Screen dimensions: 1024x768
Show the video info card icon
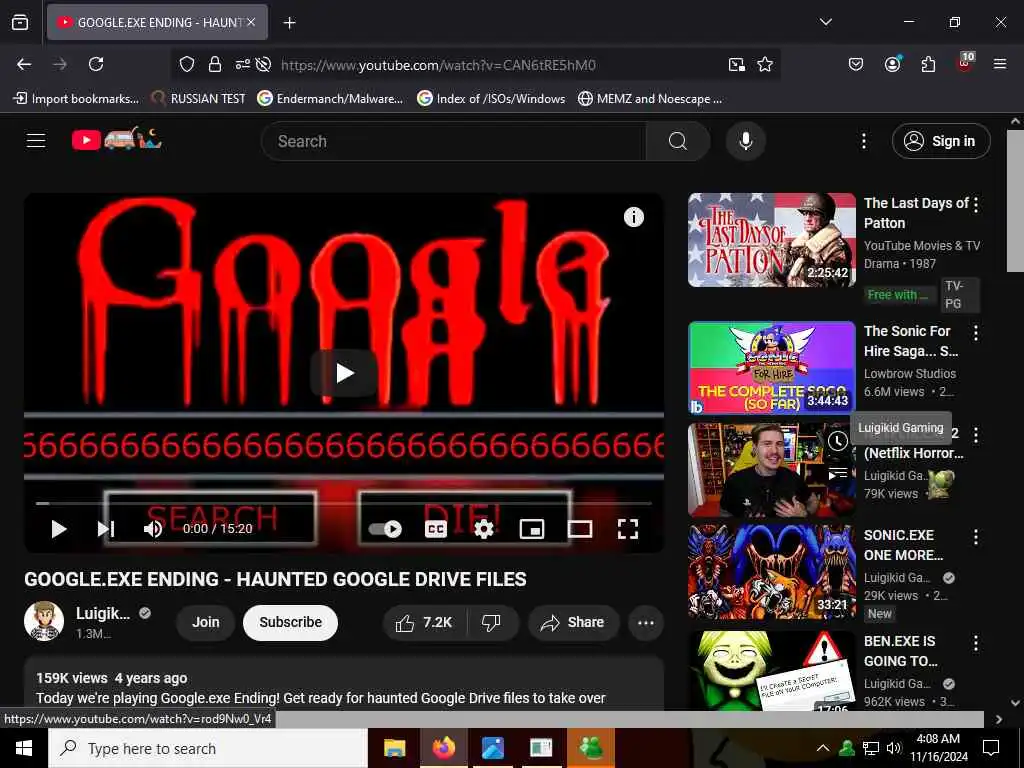pyautogui.click(x=633, y=217)
